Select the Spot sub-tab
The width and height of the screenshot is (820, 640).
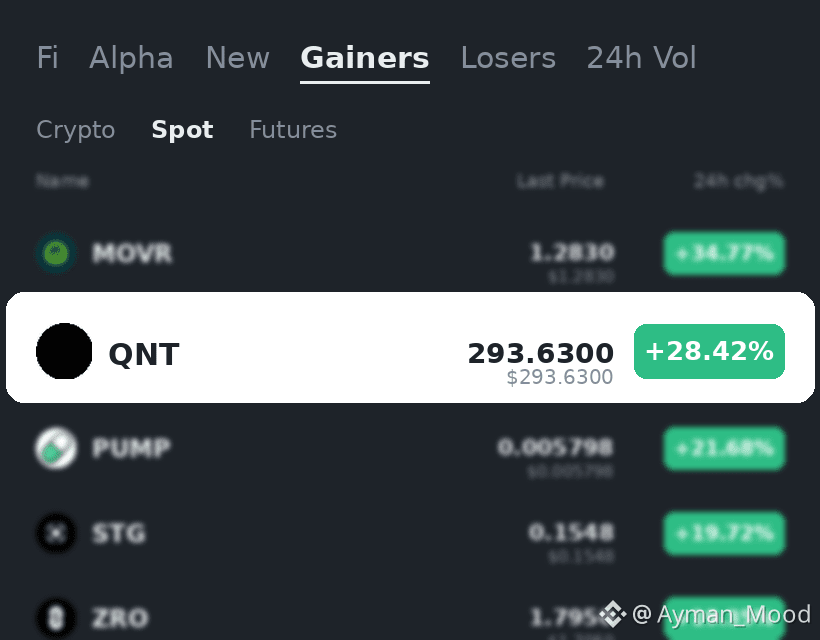tap(182, 130)
